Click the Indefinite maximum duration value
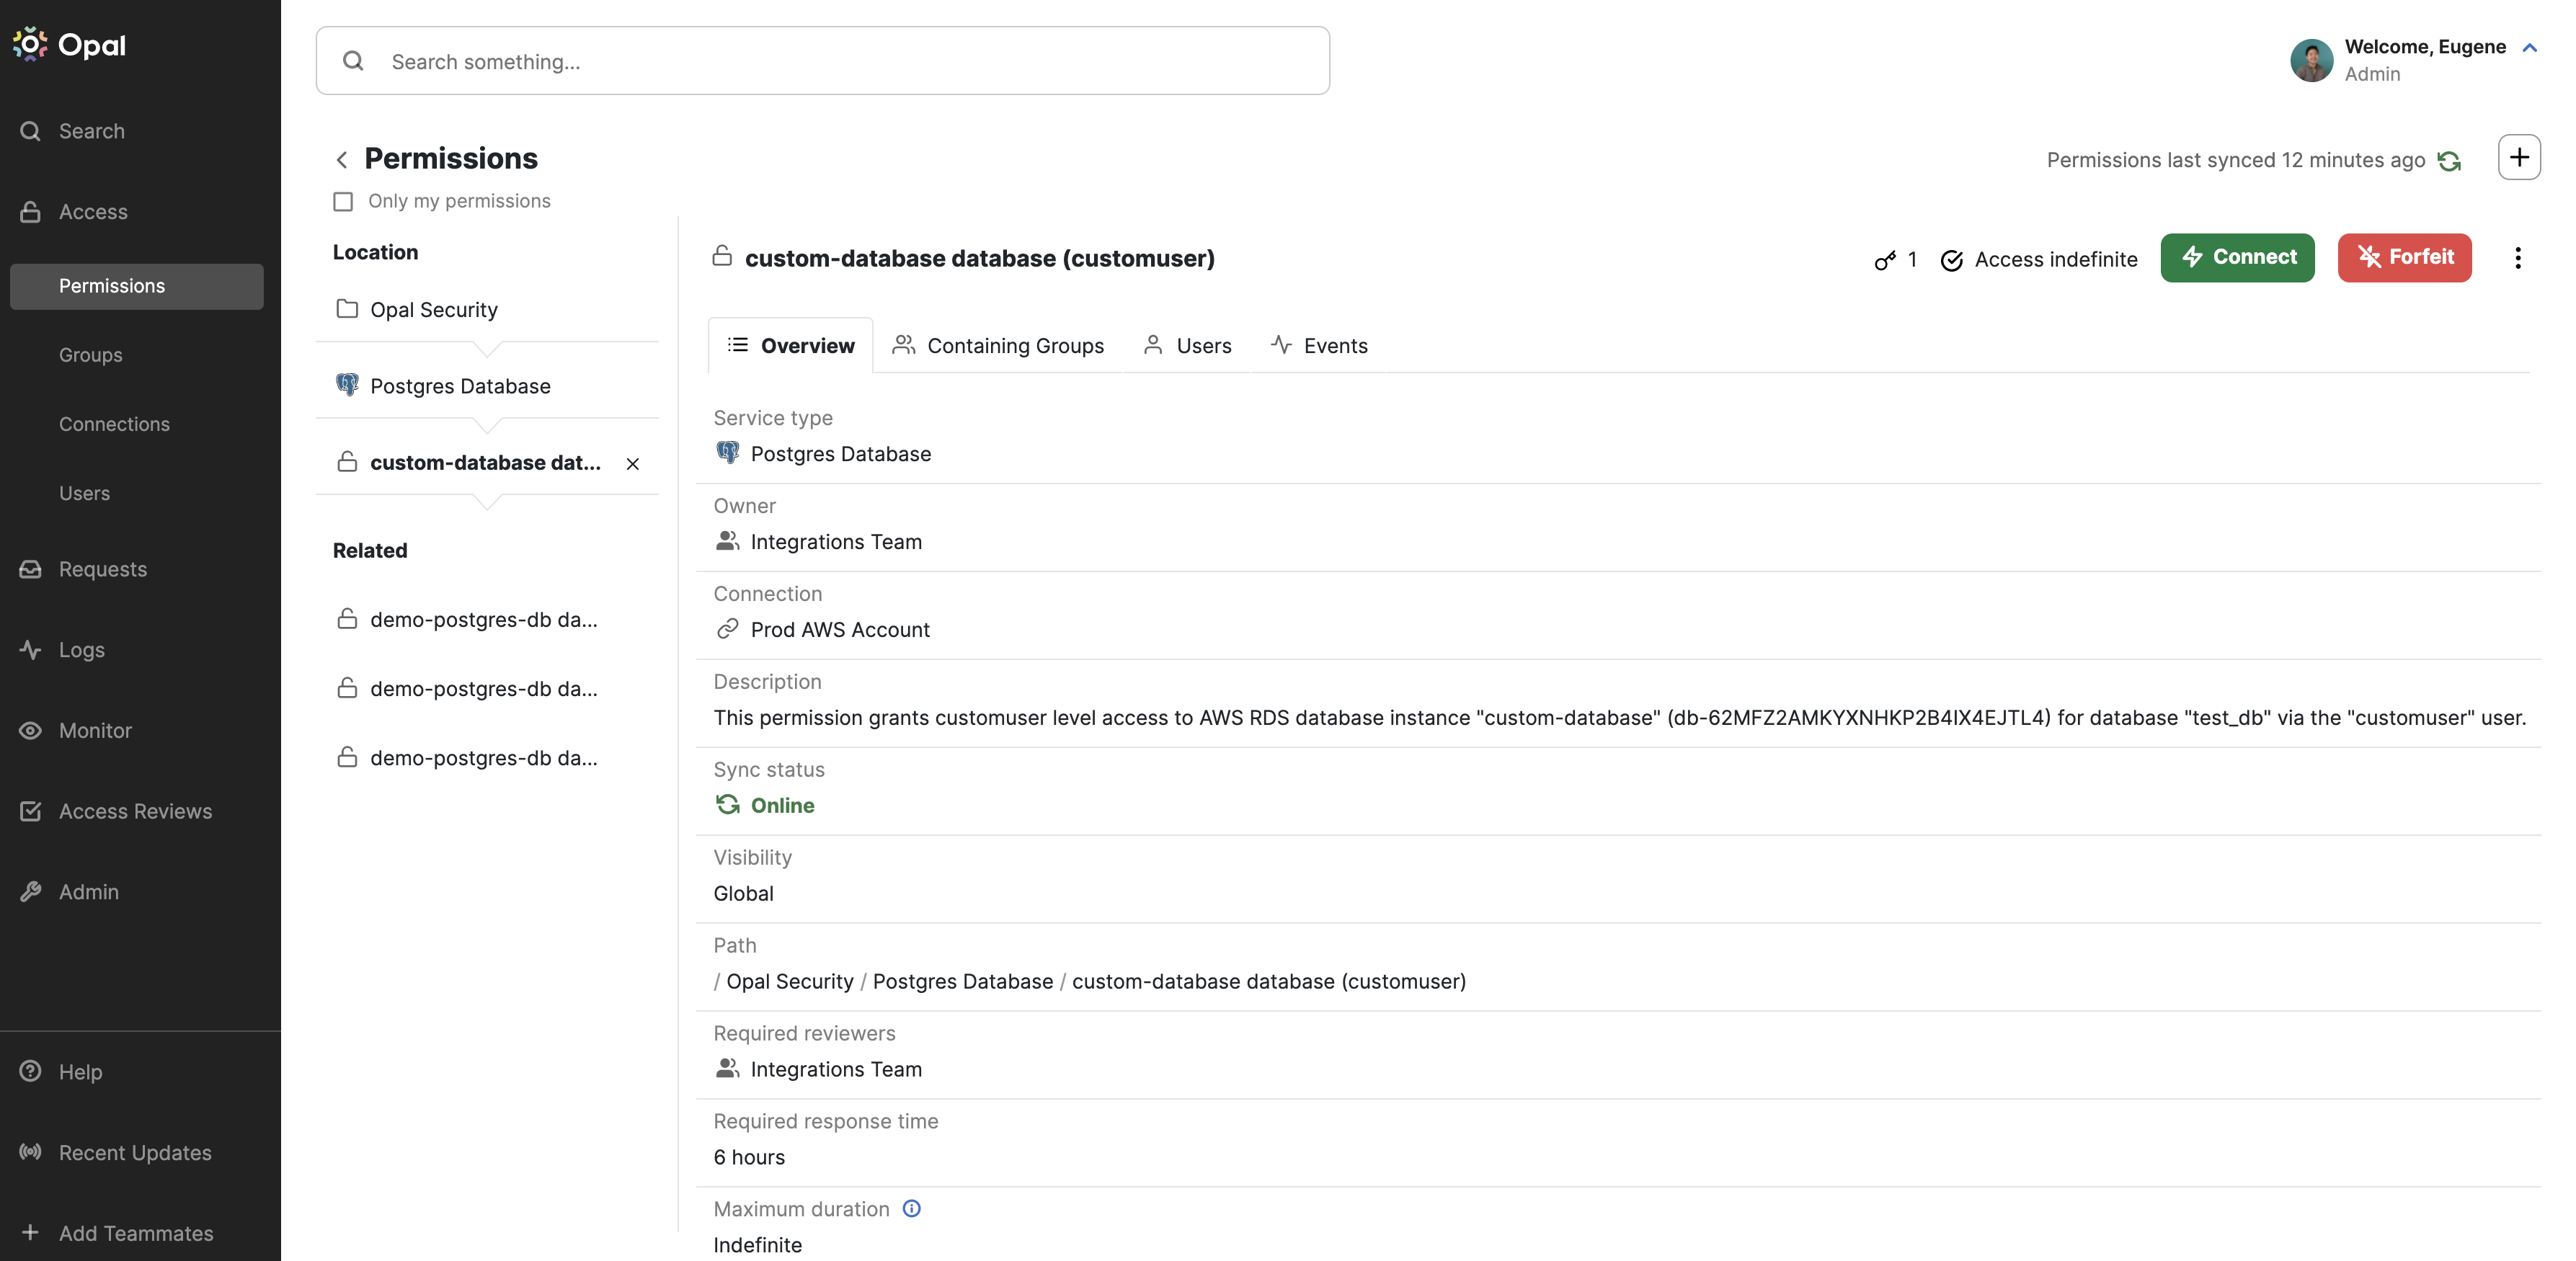The width and height of the screenshot is (2576, 1261). [758, 1246]
